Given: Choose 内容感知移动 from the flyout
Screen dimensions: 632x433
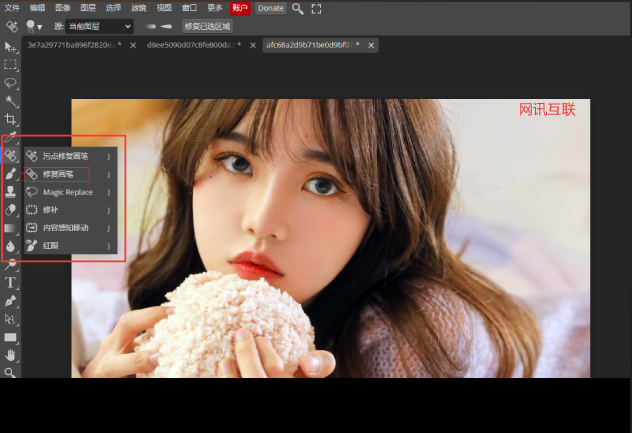Looking at the screenshot, I should coord(65,228).
